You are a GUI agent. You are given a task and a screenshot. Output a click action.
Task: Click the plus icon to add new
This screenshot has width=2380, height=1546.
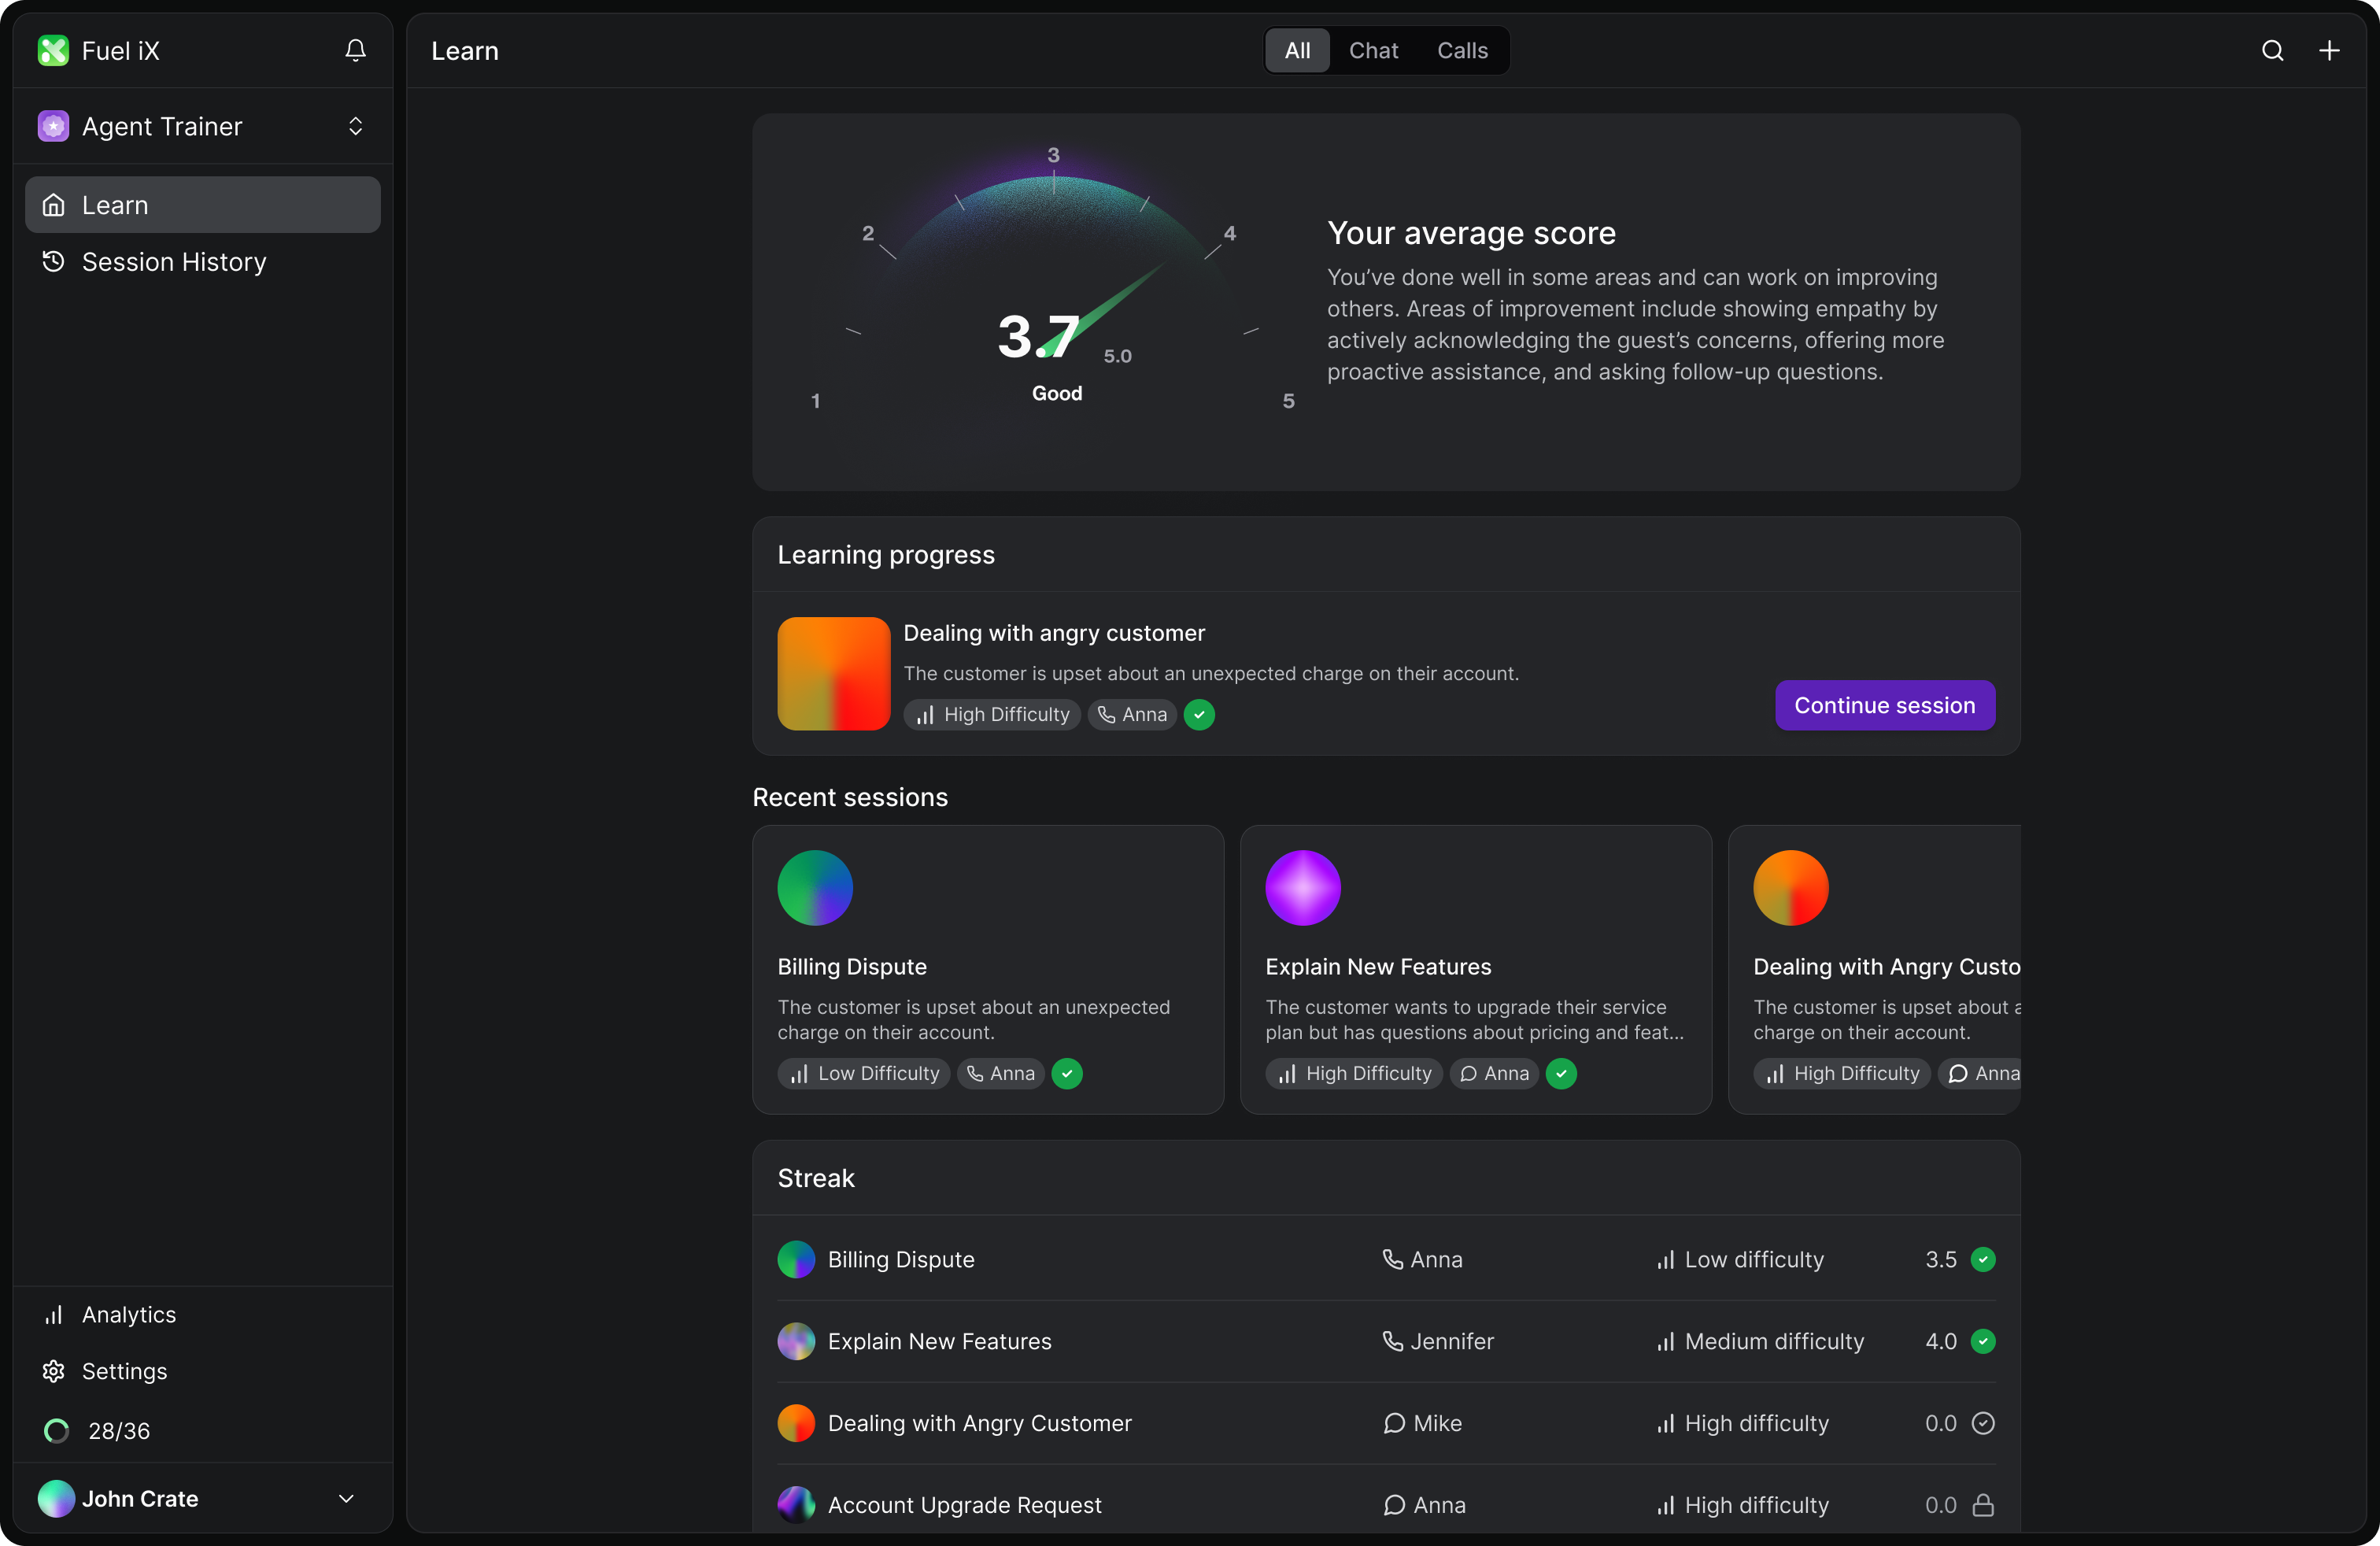coord(2329,50)
